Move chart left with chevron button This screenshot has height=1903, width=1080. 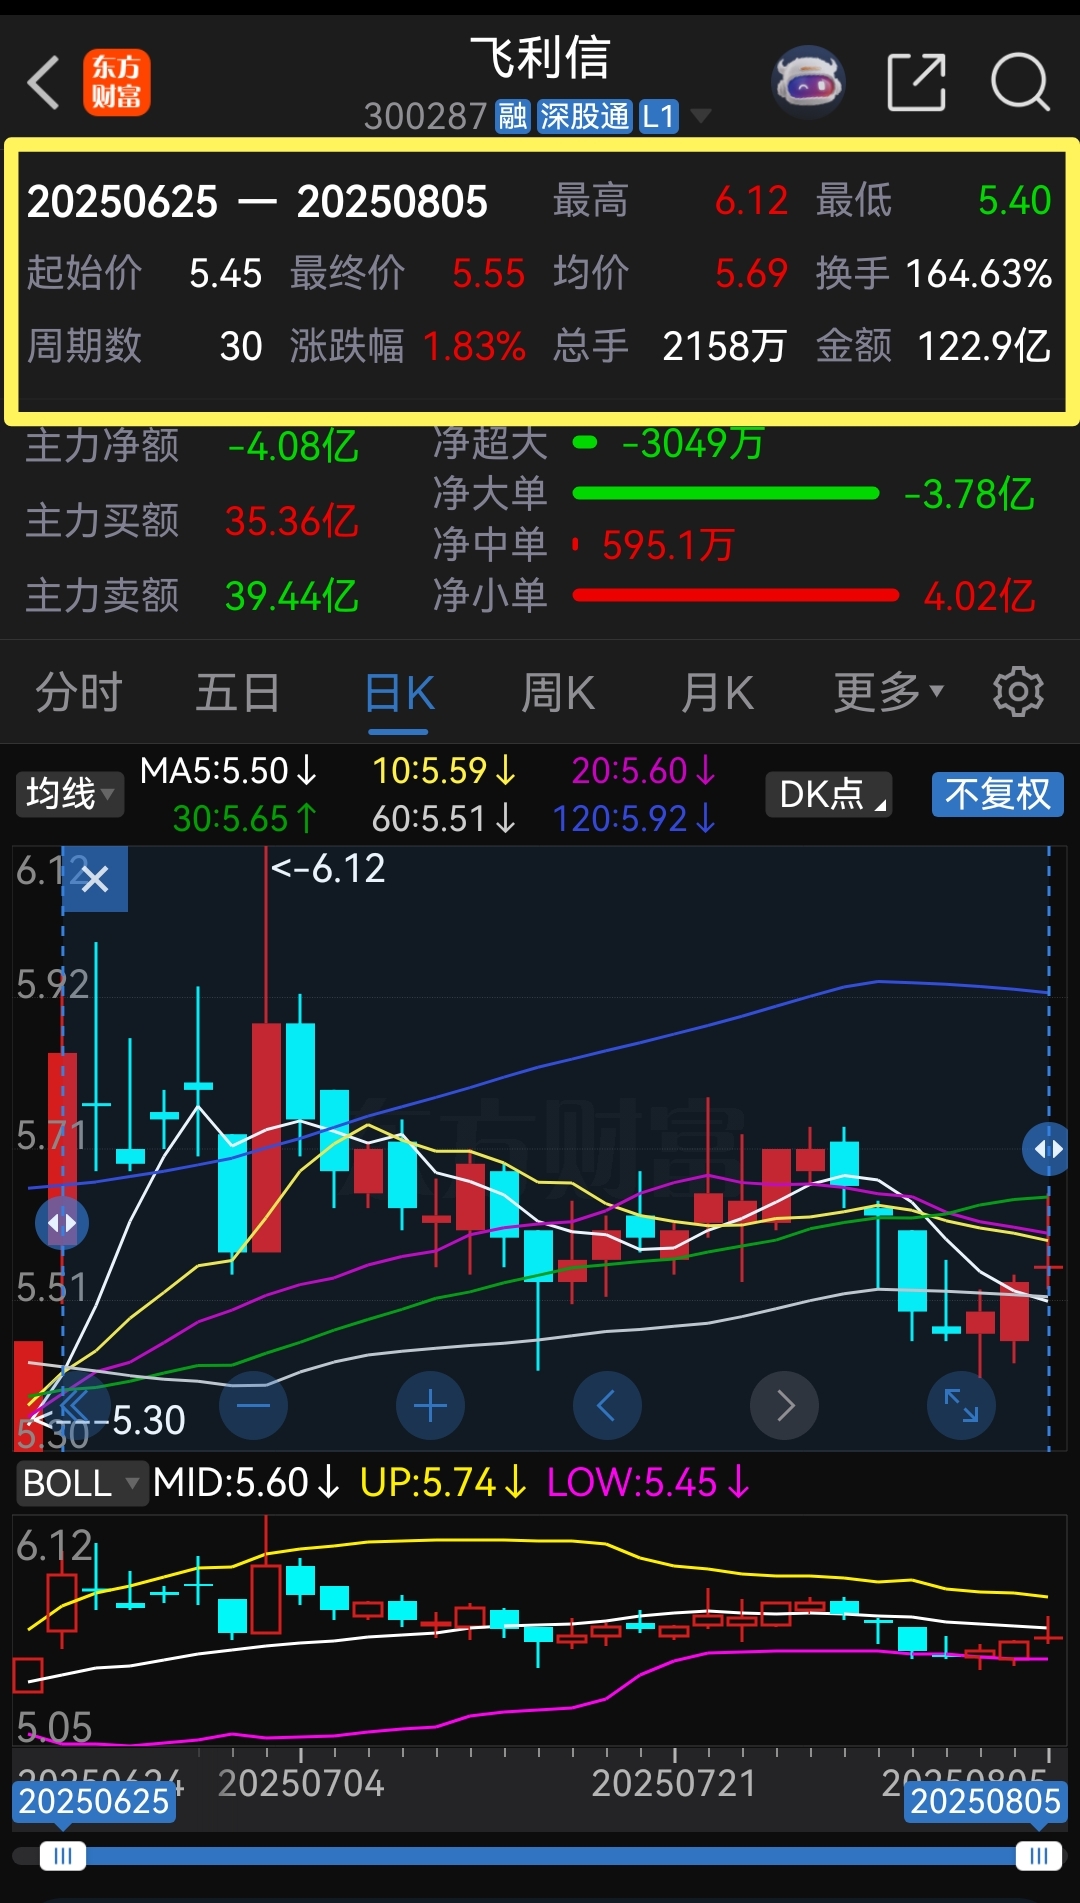point(607,1405)
